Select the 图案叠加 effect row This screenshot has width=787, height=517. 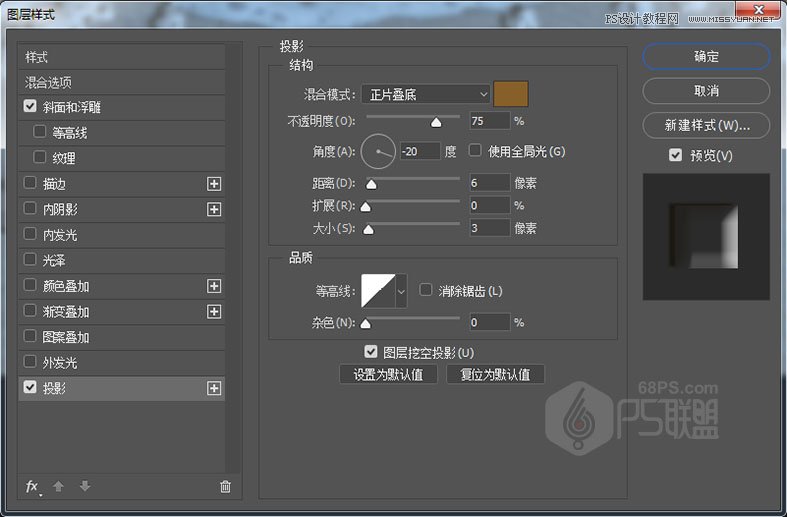(121, 337)
